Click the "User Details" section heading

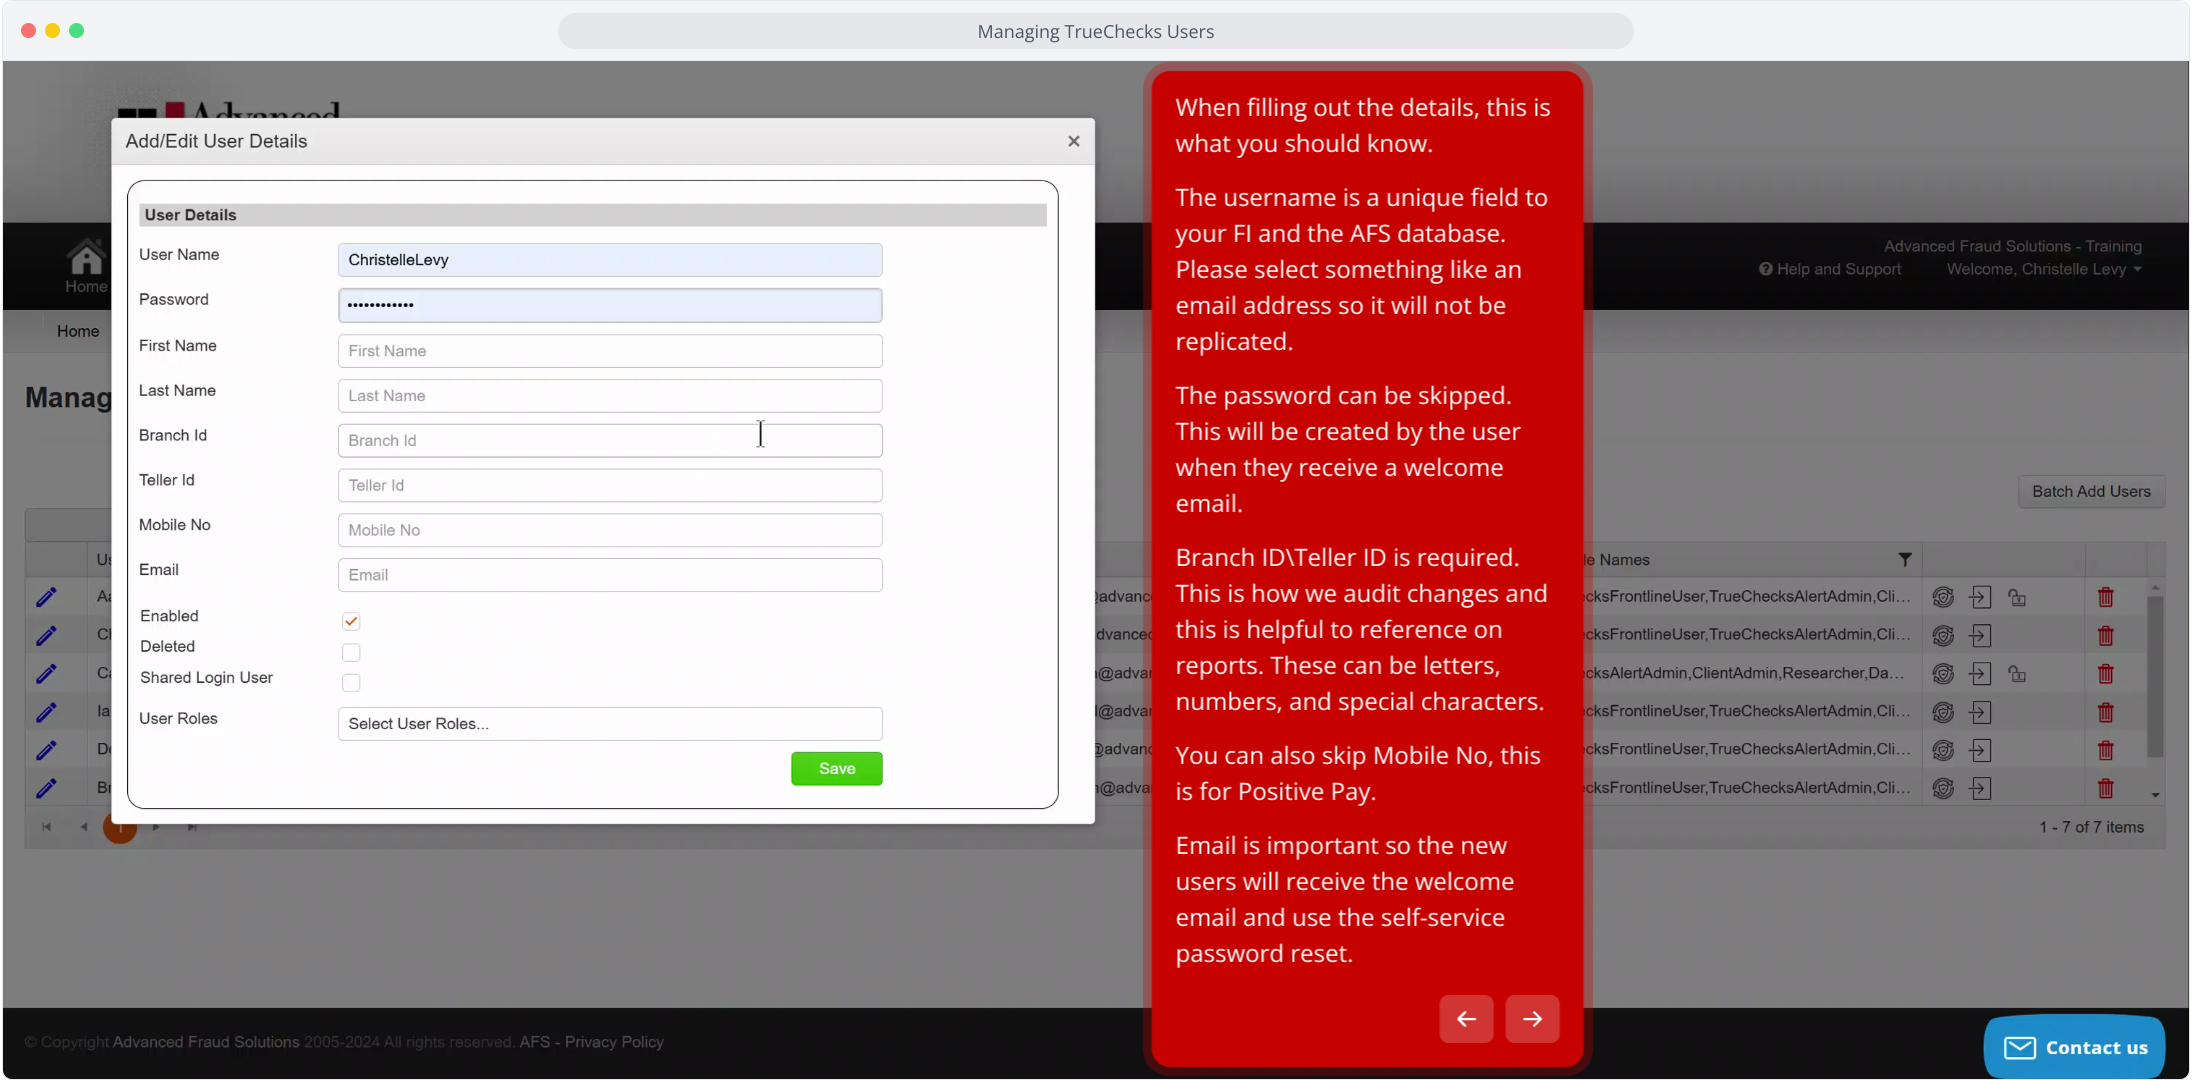pyautogui.click(x=190, y=215)
